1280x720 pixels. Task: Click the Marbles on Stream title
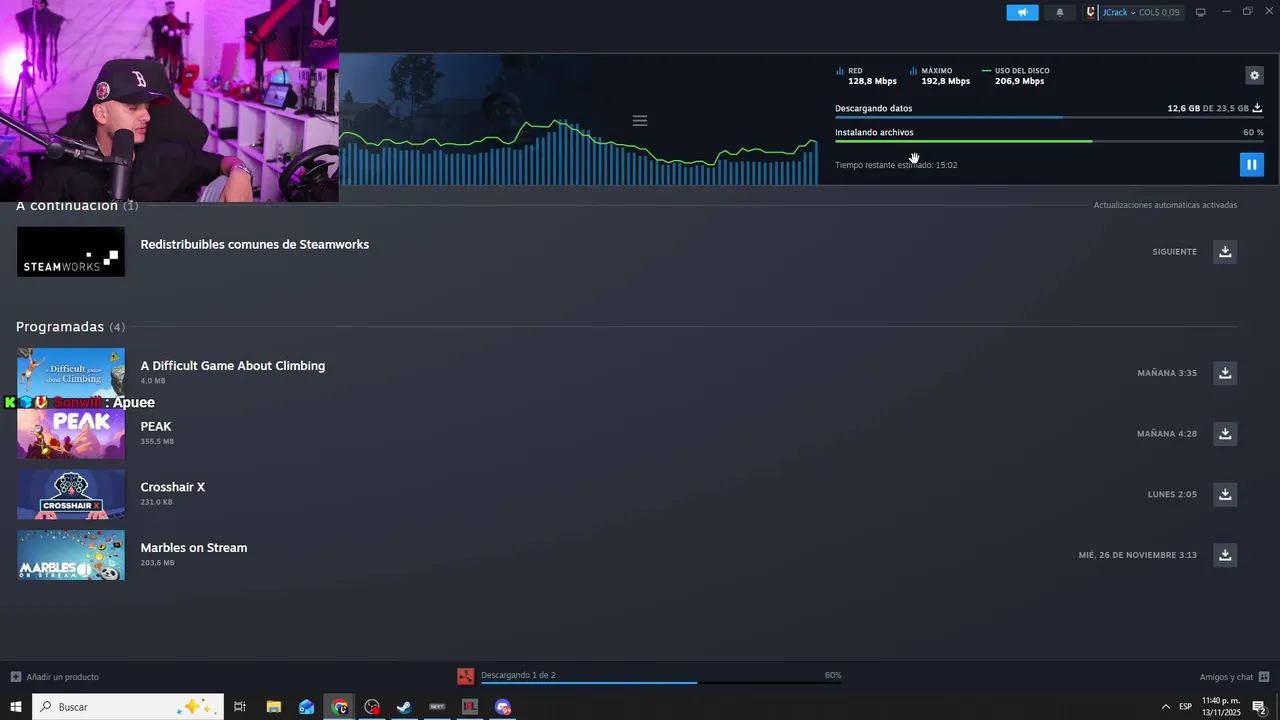193,547
